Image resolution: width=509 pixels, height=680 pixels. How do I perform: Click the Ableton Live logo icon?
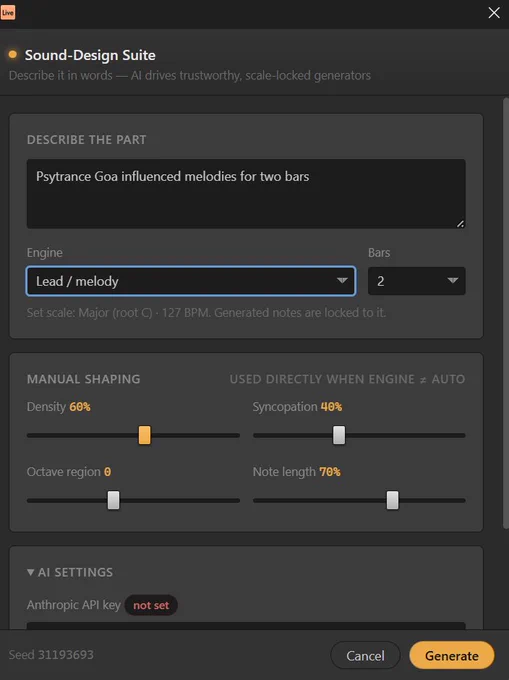[8, 13]
